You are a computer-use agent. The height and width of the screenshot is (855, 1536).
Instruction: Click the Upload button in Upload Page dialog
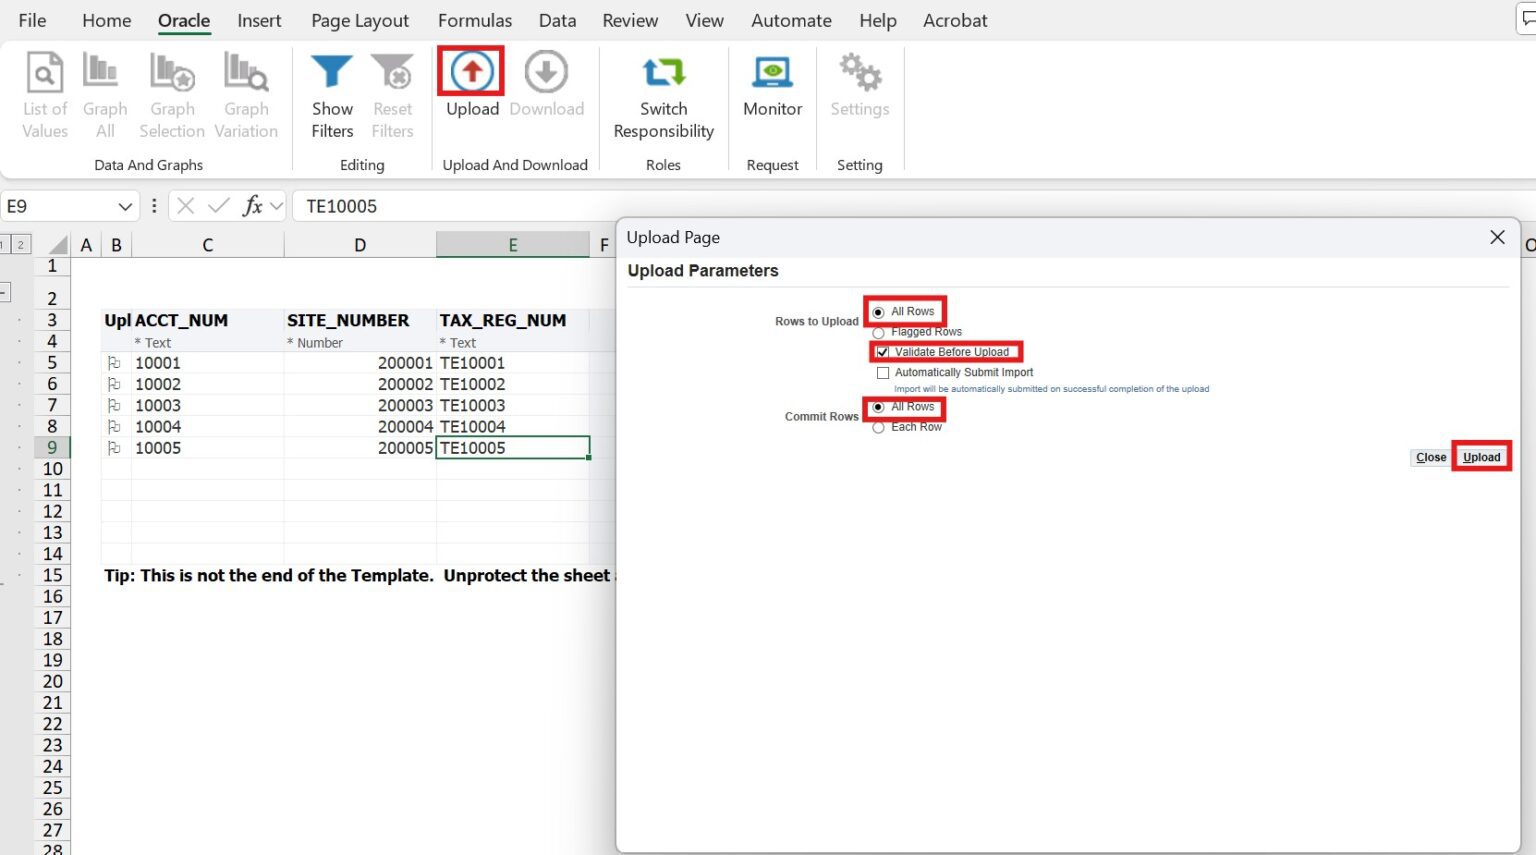1481,456
